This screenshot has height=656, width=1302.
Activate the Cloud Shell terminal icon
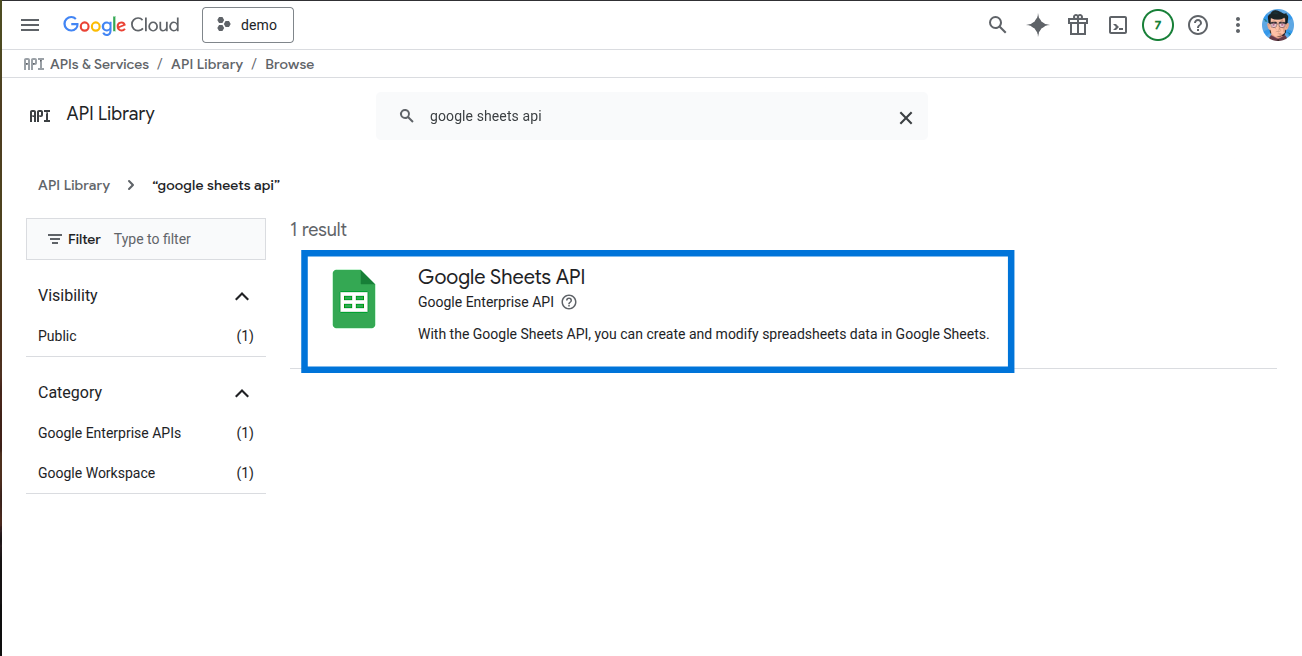(x=1118, y=25)
